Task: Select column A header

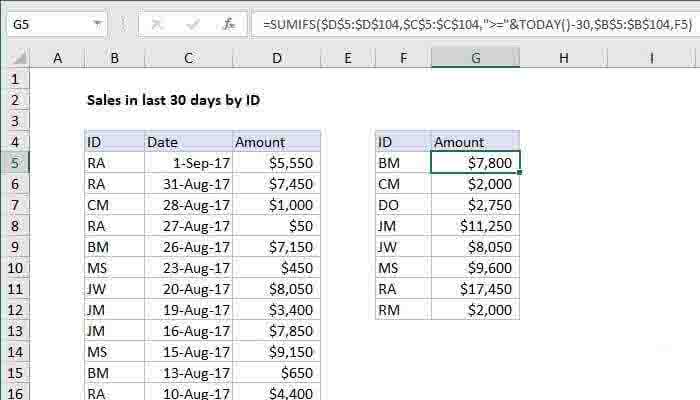Action: pyautogui.click(x=57, y=60)
